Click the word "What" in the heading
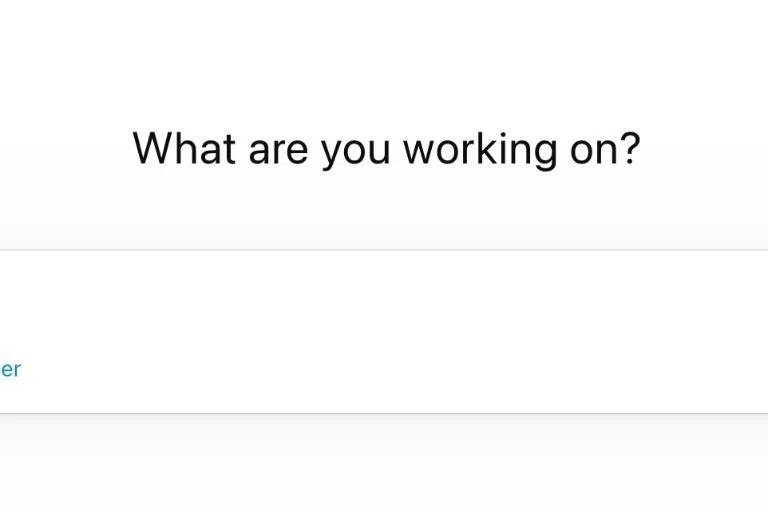 tap(184, 149)
